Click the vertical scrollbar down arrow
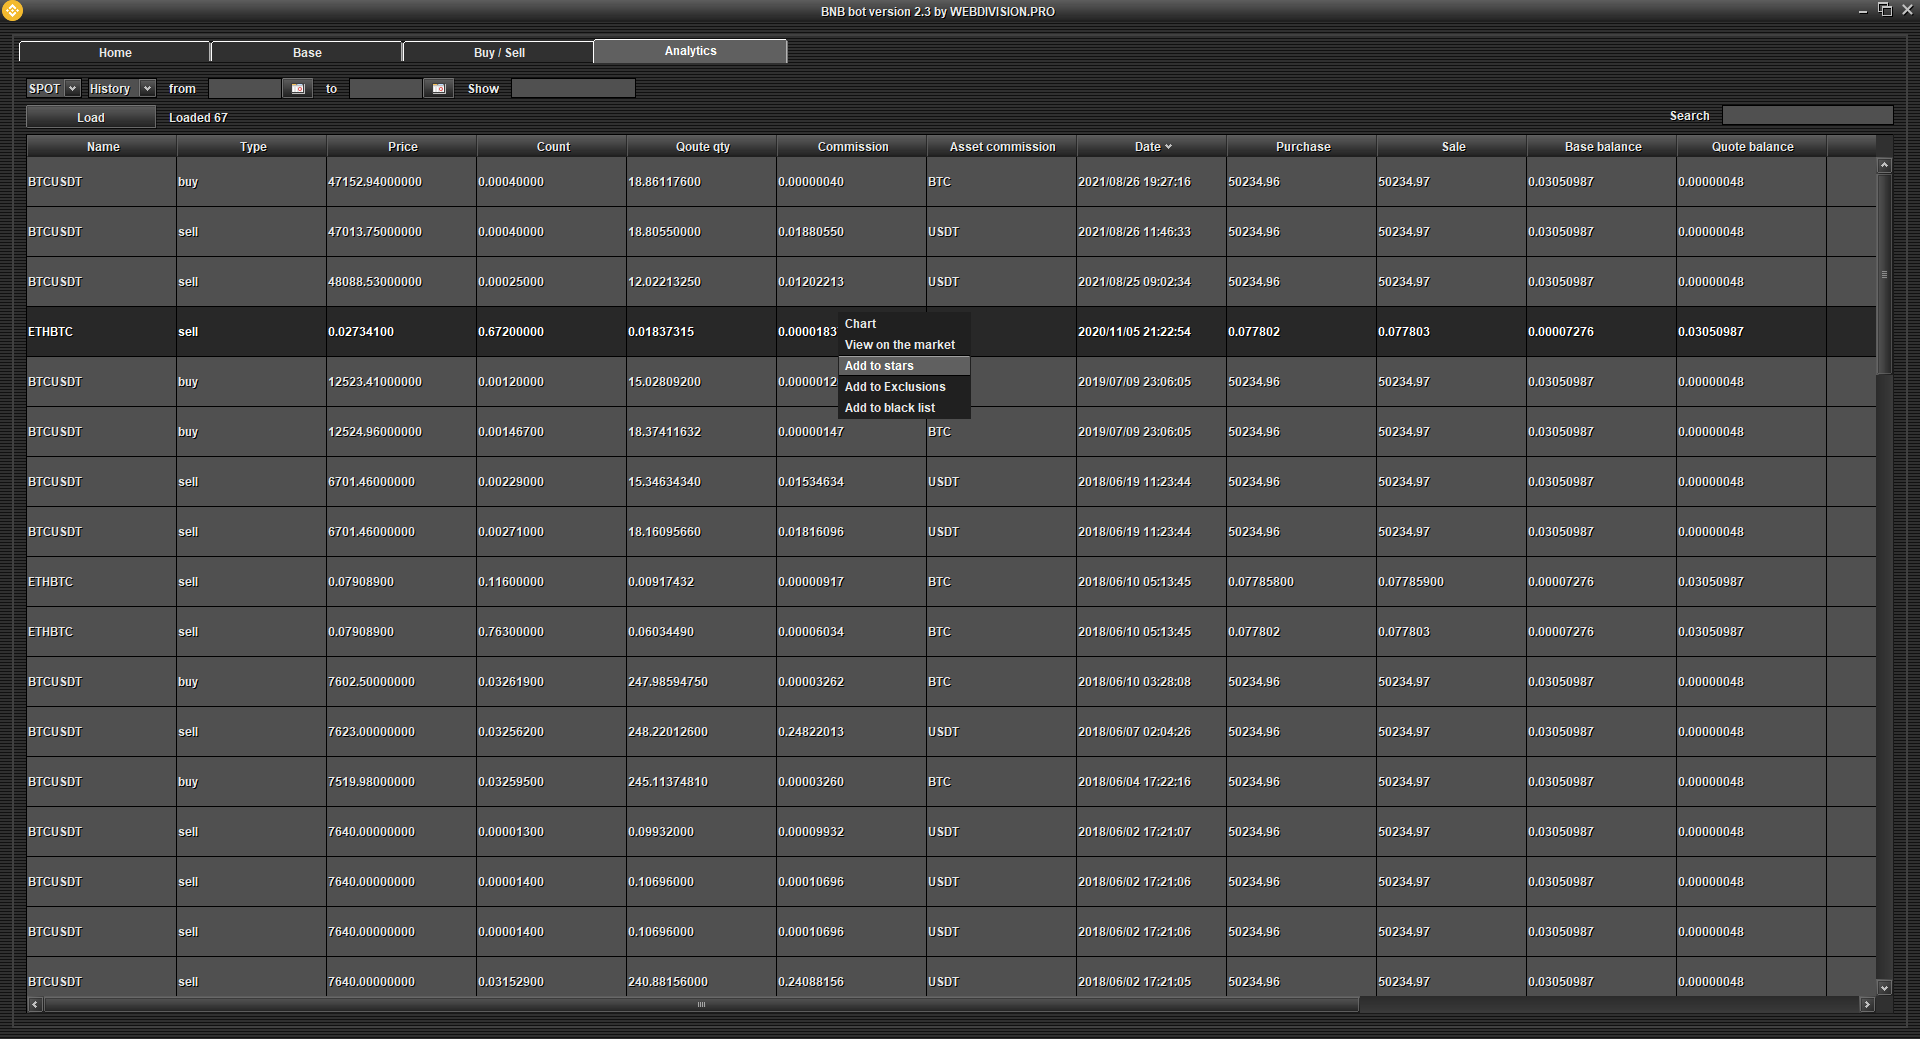Screen dimensions: 1920x1039 pyautogui.click(x=1884, y=987)
